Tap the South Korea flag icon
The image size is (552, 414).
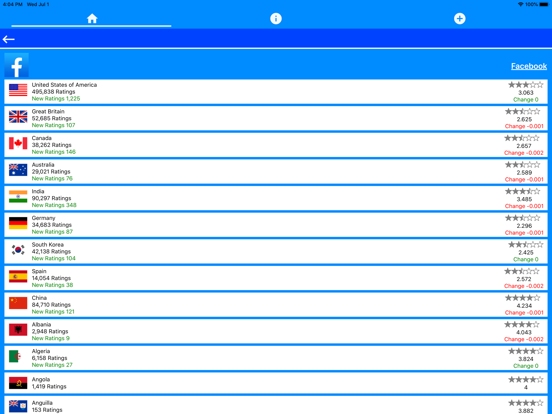point(18,250)
